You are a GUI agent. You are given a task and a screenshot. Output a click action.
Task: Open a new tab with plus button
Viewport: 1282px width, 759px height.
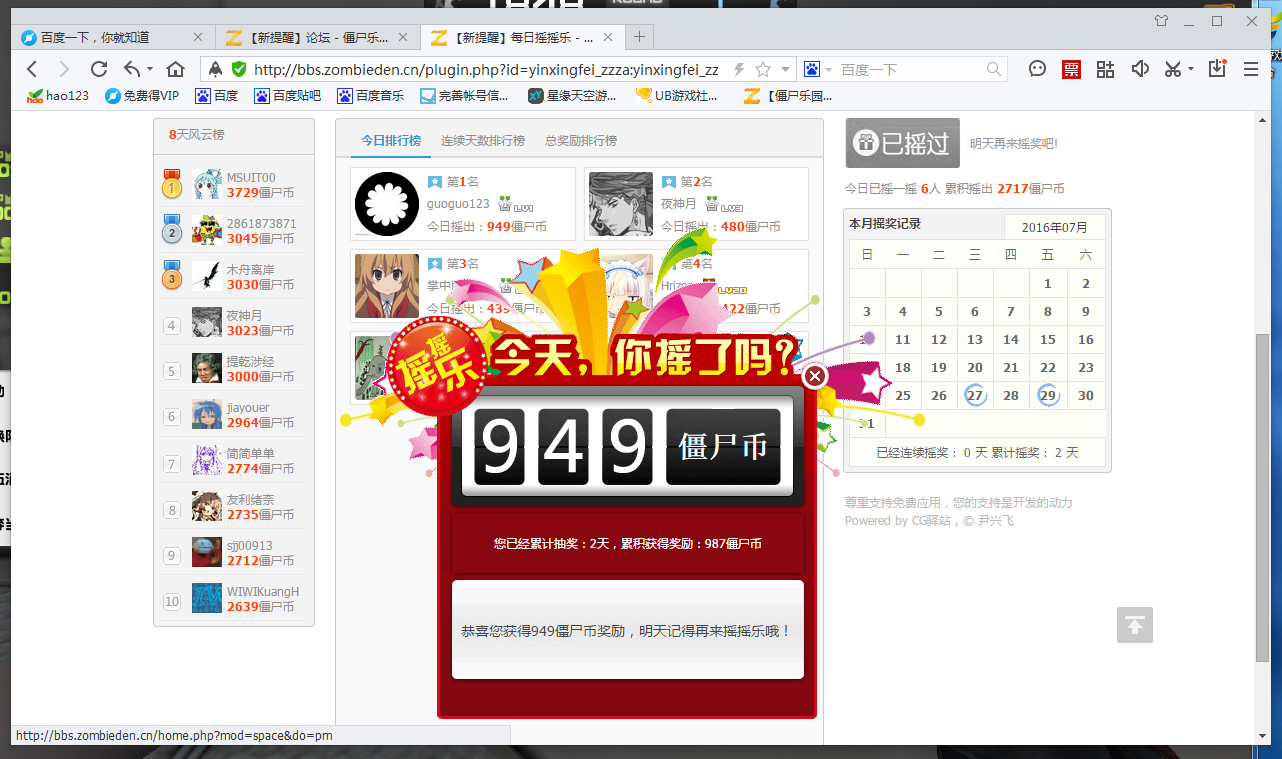point(639,37)
